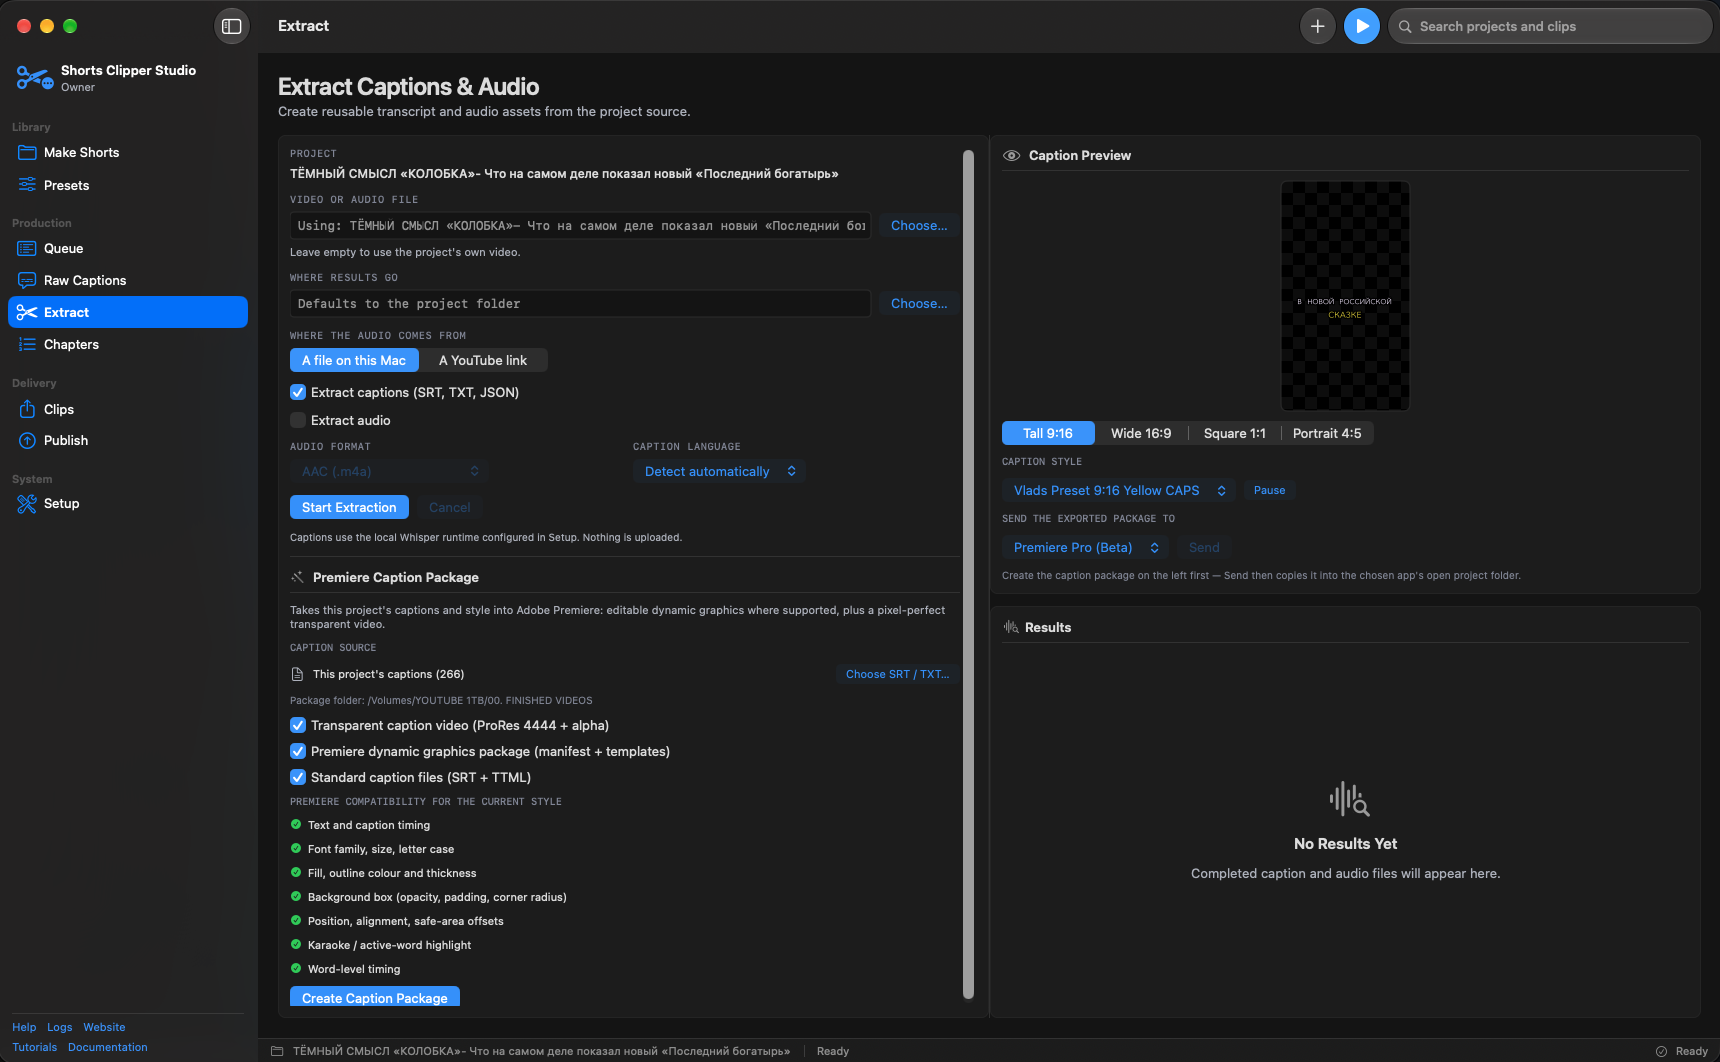Viewport: 1720px width, 1062px height.
Task: Click the blue play button in the toolbar
Action: [x=1362, y=26]
